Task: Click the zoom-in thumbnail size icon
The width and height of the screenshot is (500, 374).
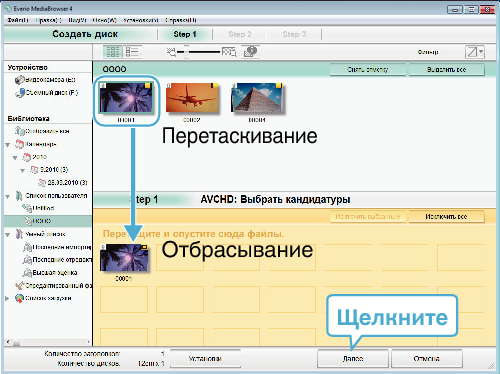Action: coord(229,52)
